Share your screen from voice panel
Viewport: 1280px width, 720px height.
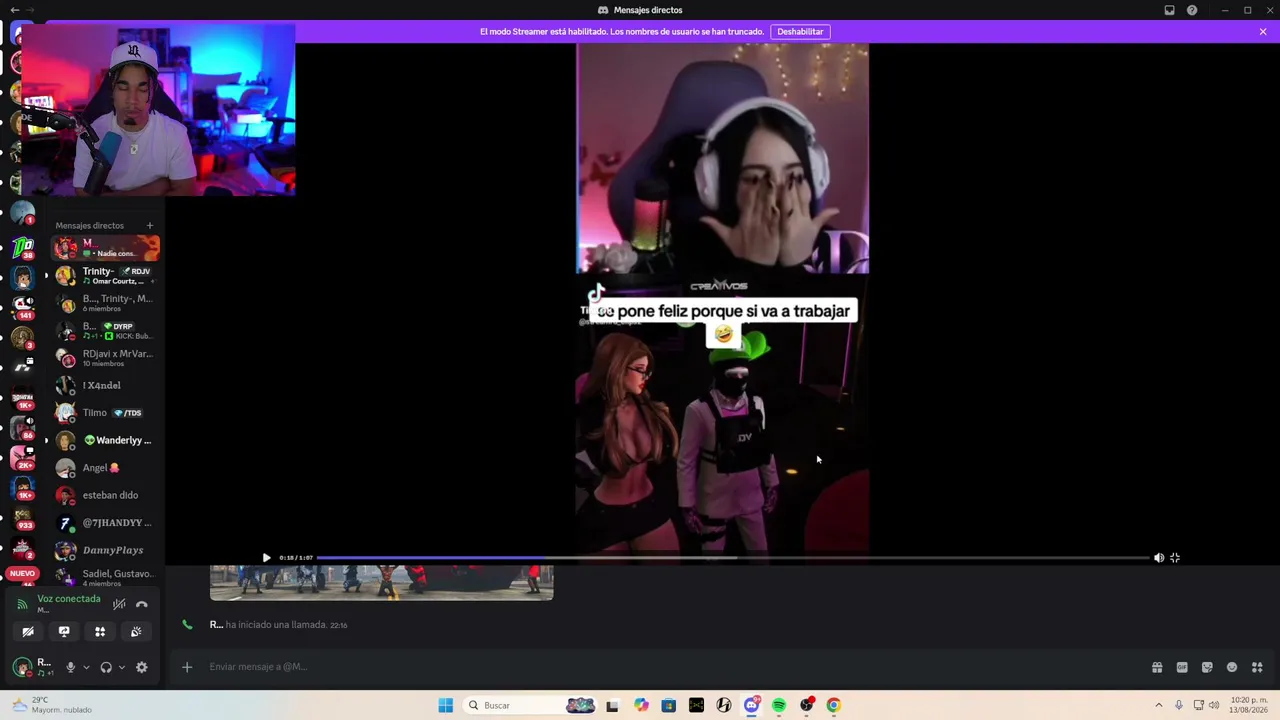pyautogui.click(x=64, y=632)
